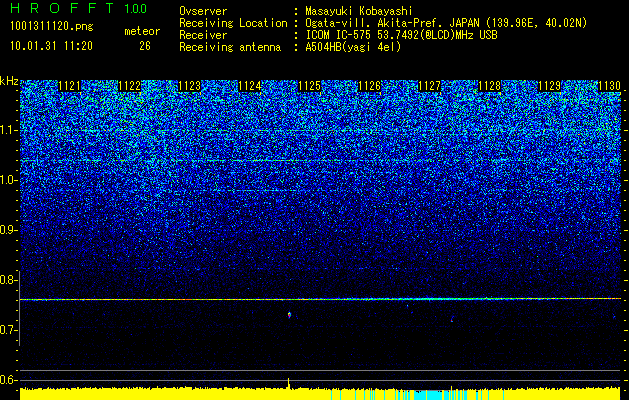Click the 'Receiver' field label
Viewport: 629px width, 400px height.
pos(203,35)
